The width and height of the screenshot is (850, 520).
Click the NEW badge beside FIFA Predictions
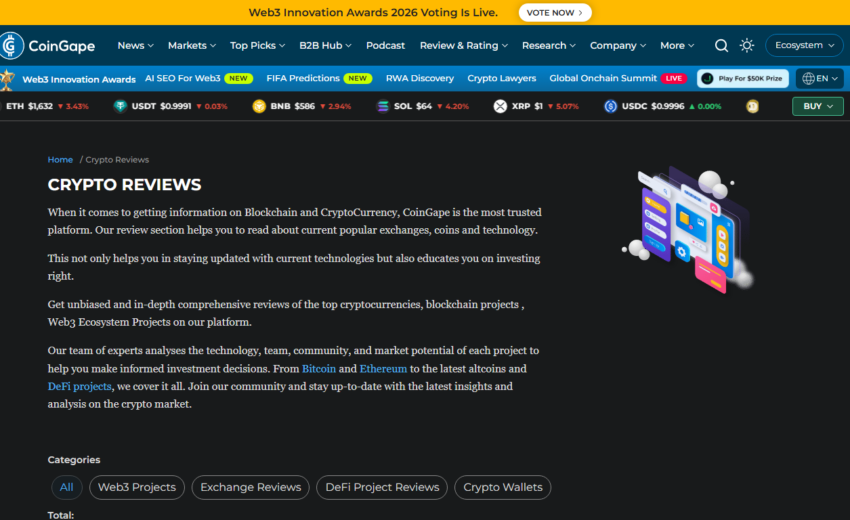click(358, 79)
